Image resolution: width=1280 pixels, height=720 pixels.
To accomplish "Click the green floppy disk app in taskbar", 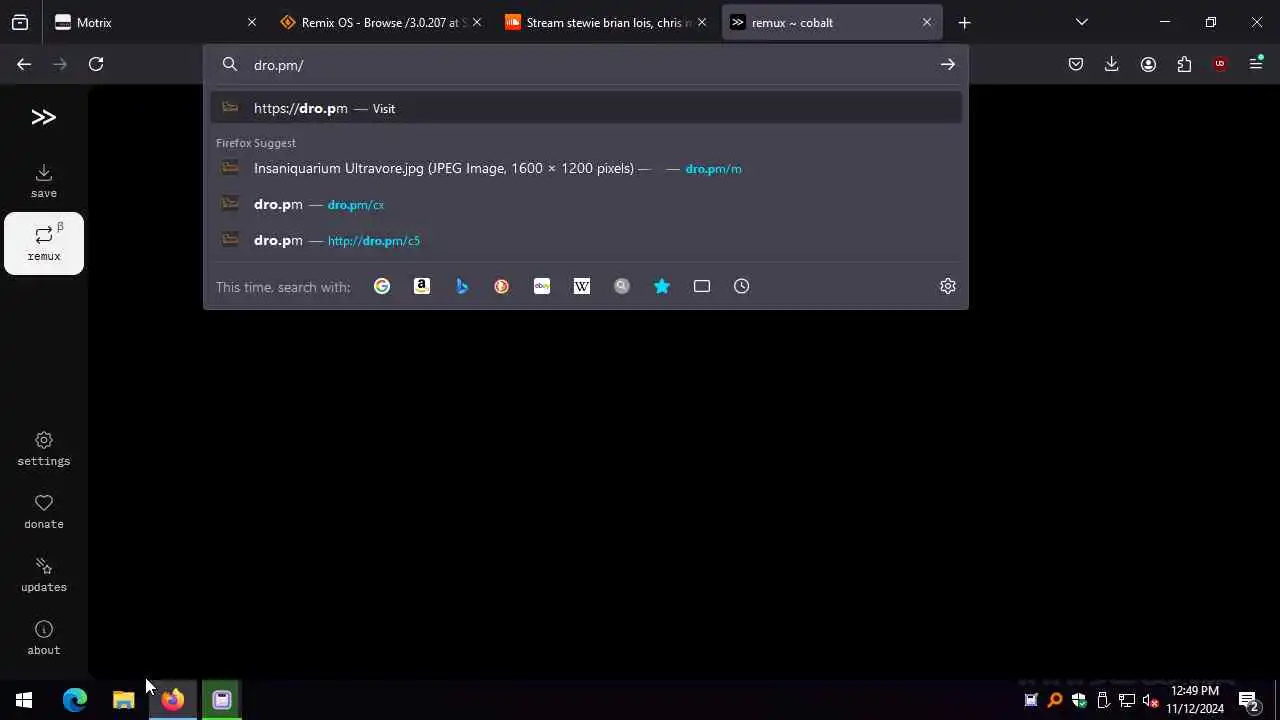I will point(222,700).
